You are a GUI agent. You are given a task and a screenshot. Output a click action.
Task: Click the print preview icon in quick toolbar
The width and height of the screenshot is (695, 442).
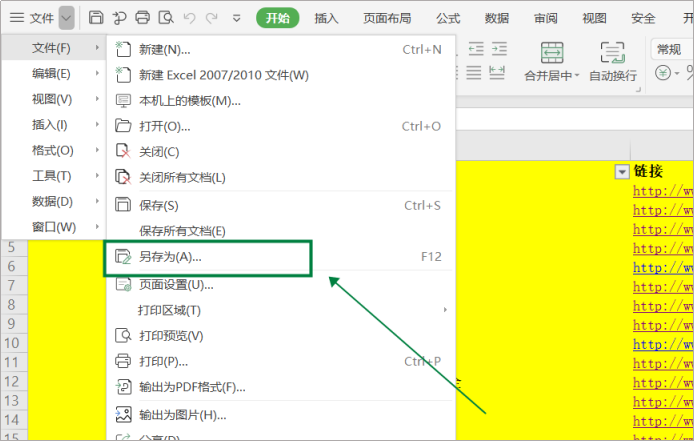[x=166, y=18]
